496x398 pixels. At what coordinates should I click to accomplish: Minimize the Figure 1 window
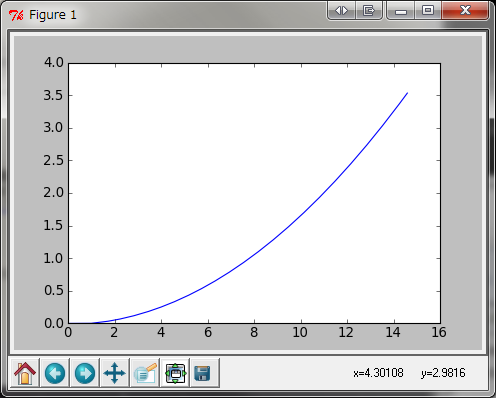pyautogui.click(x=401, y=11)
